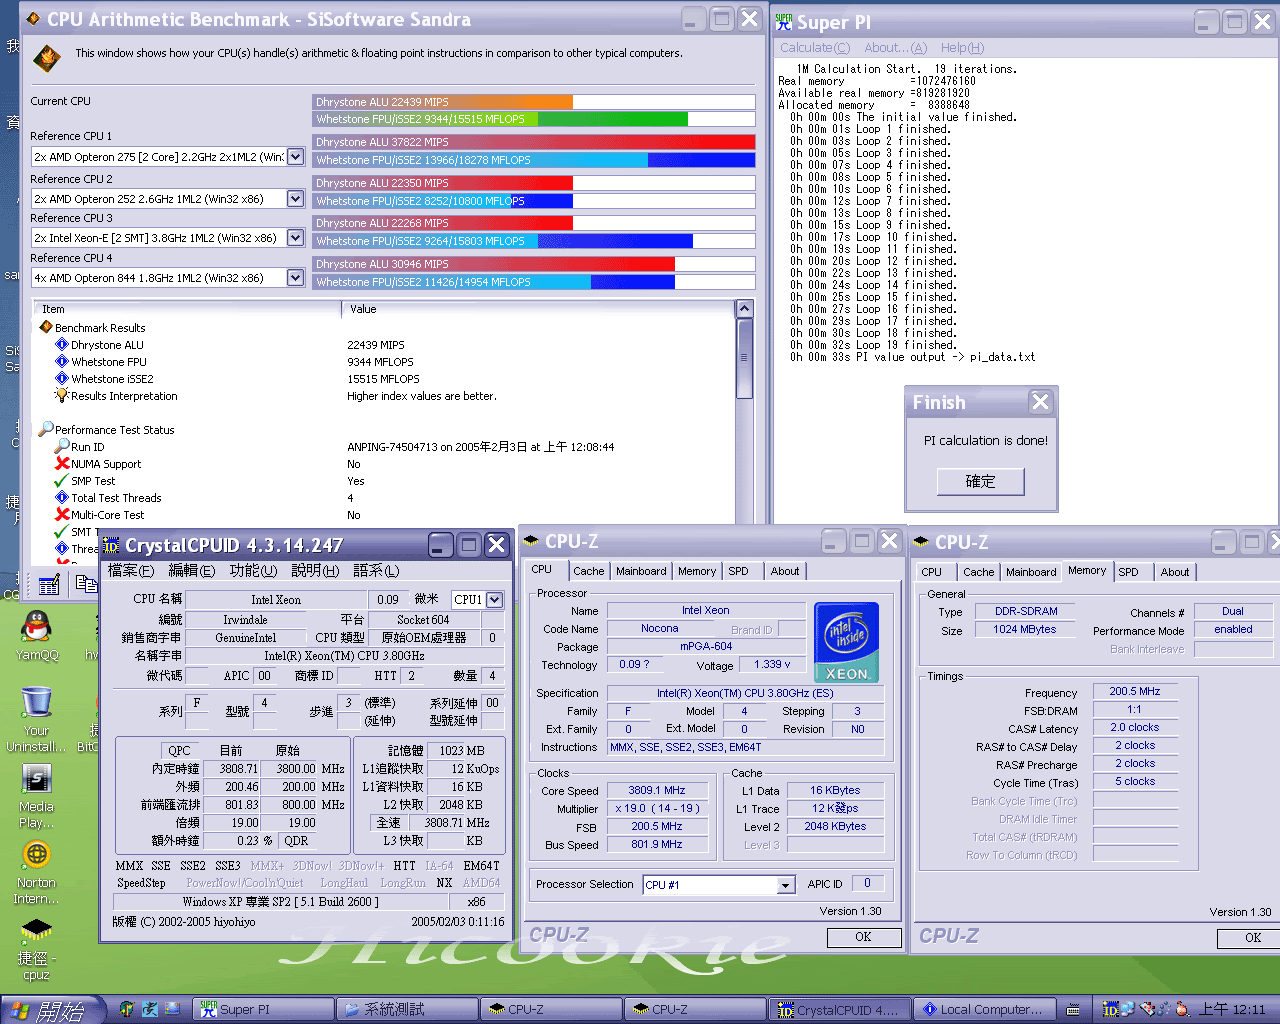Click the Results Interpretation lightbulb icon

tap(62, 395)
